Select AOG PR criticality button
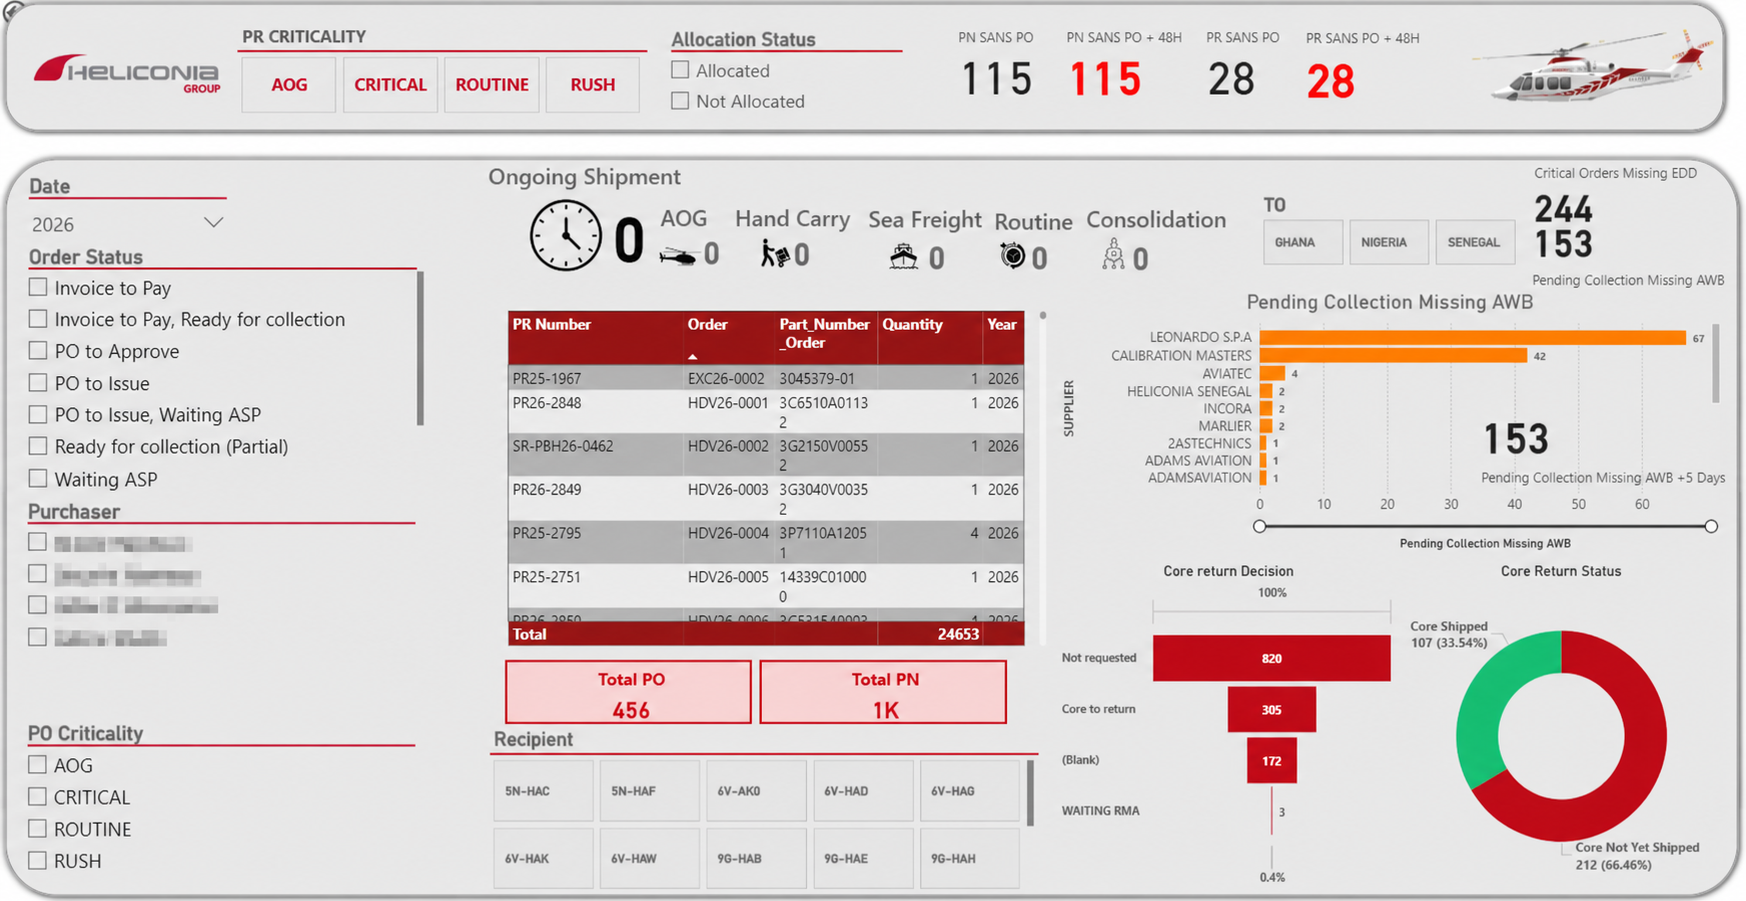The image size is (1746, 901). point(289,85)
